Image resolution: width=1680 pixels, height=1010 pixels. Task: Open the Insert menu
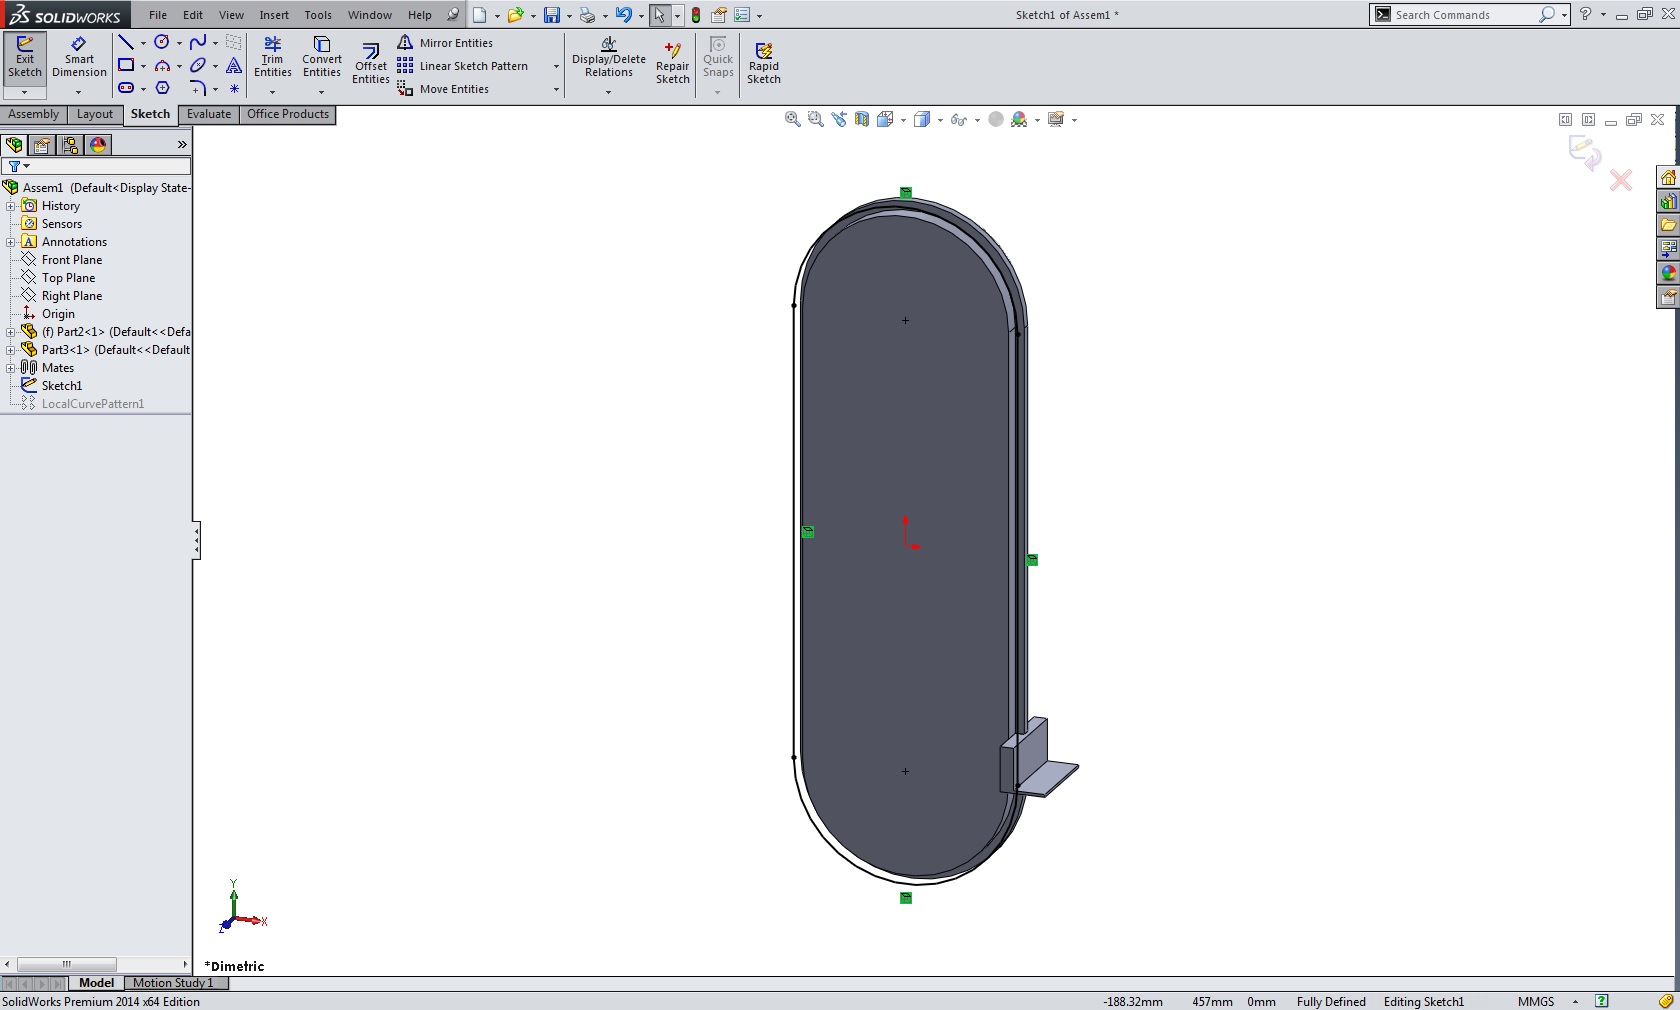tap(273, 15)
